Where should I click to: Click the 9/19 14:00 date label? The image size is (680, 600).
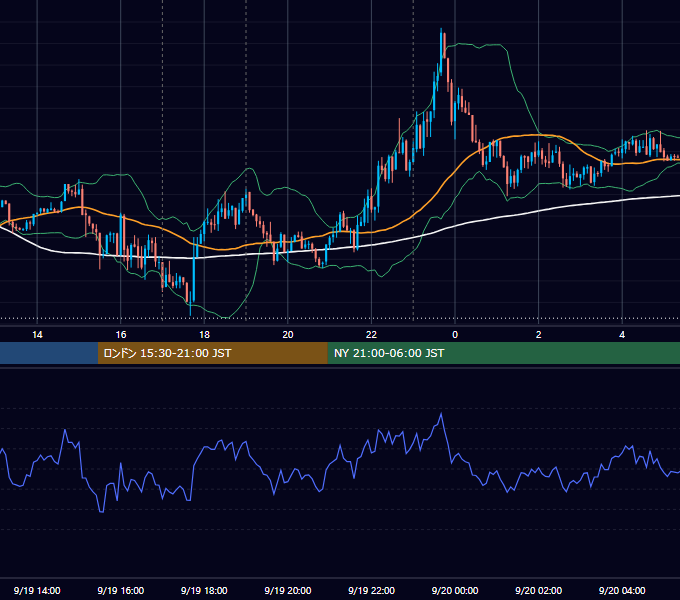[x=37, y=590]
